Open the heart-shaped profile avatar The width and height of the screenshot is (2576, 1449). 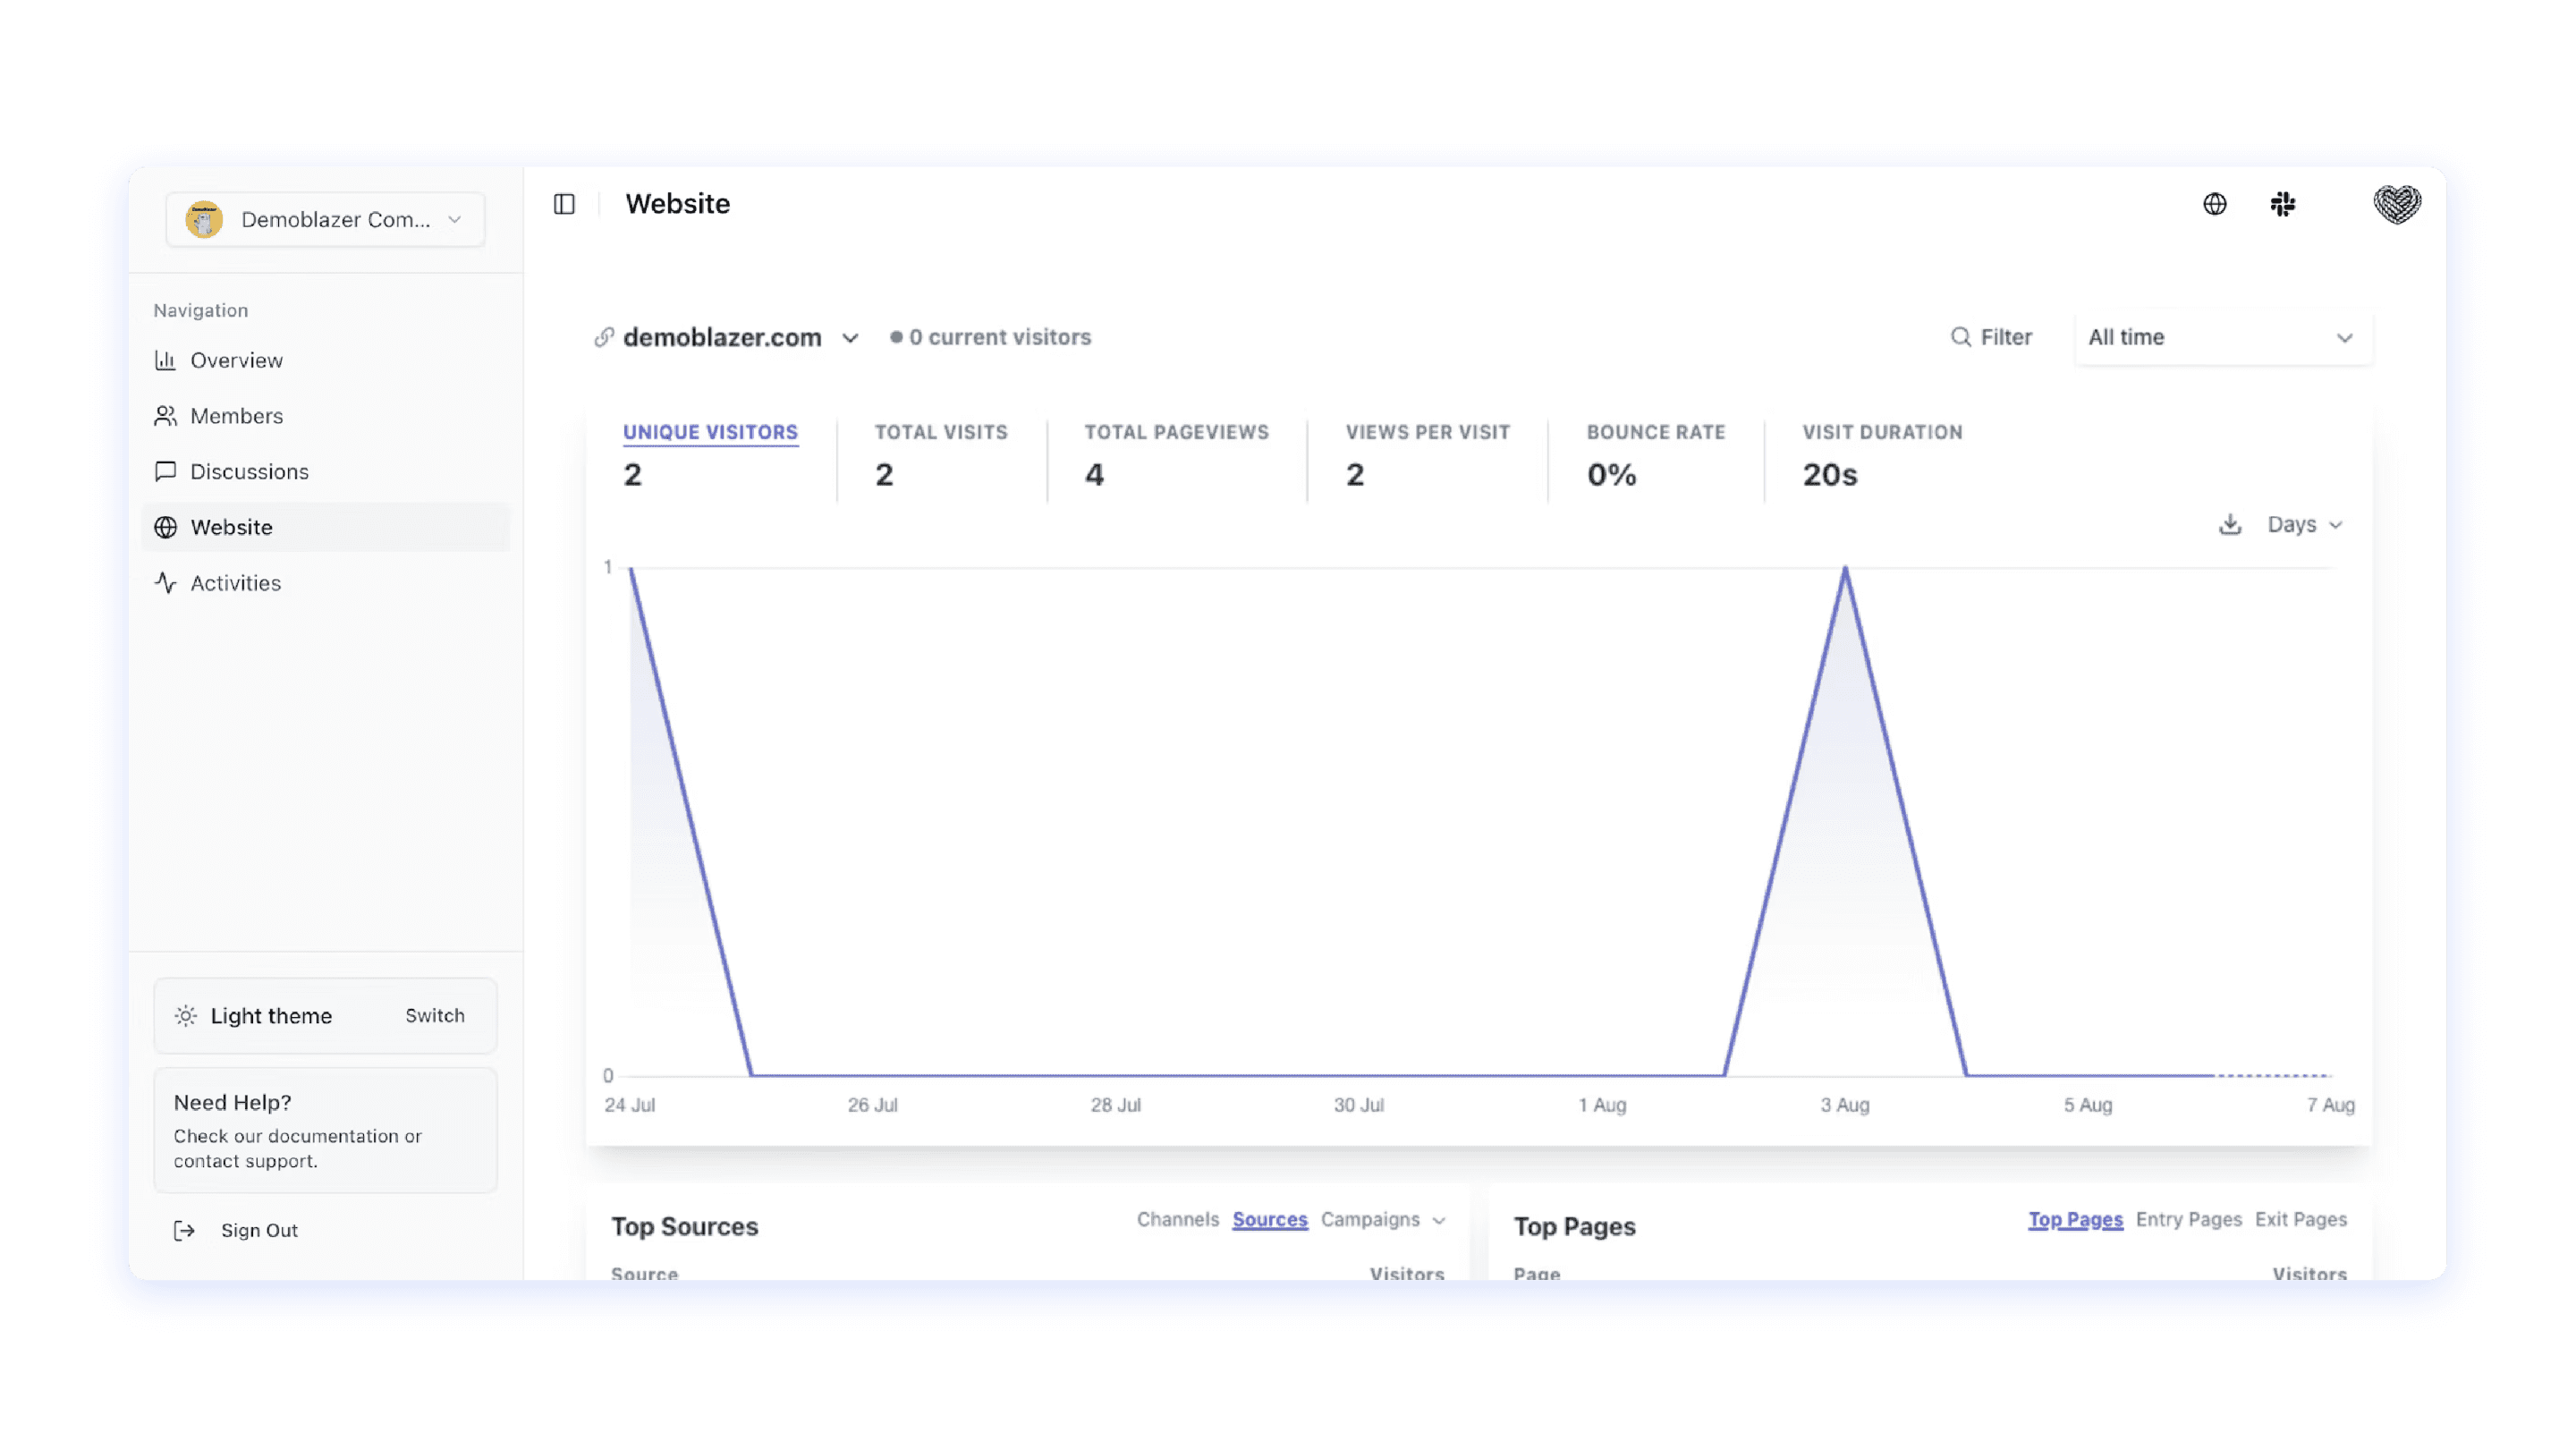2396,204
